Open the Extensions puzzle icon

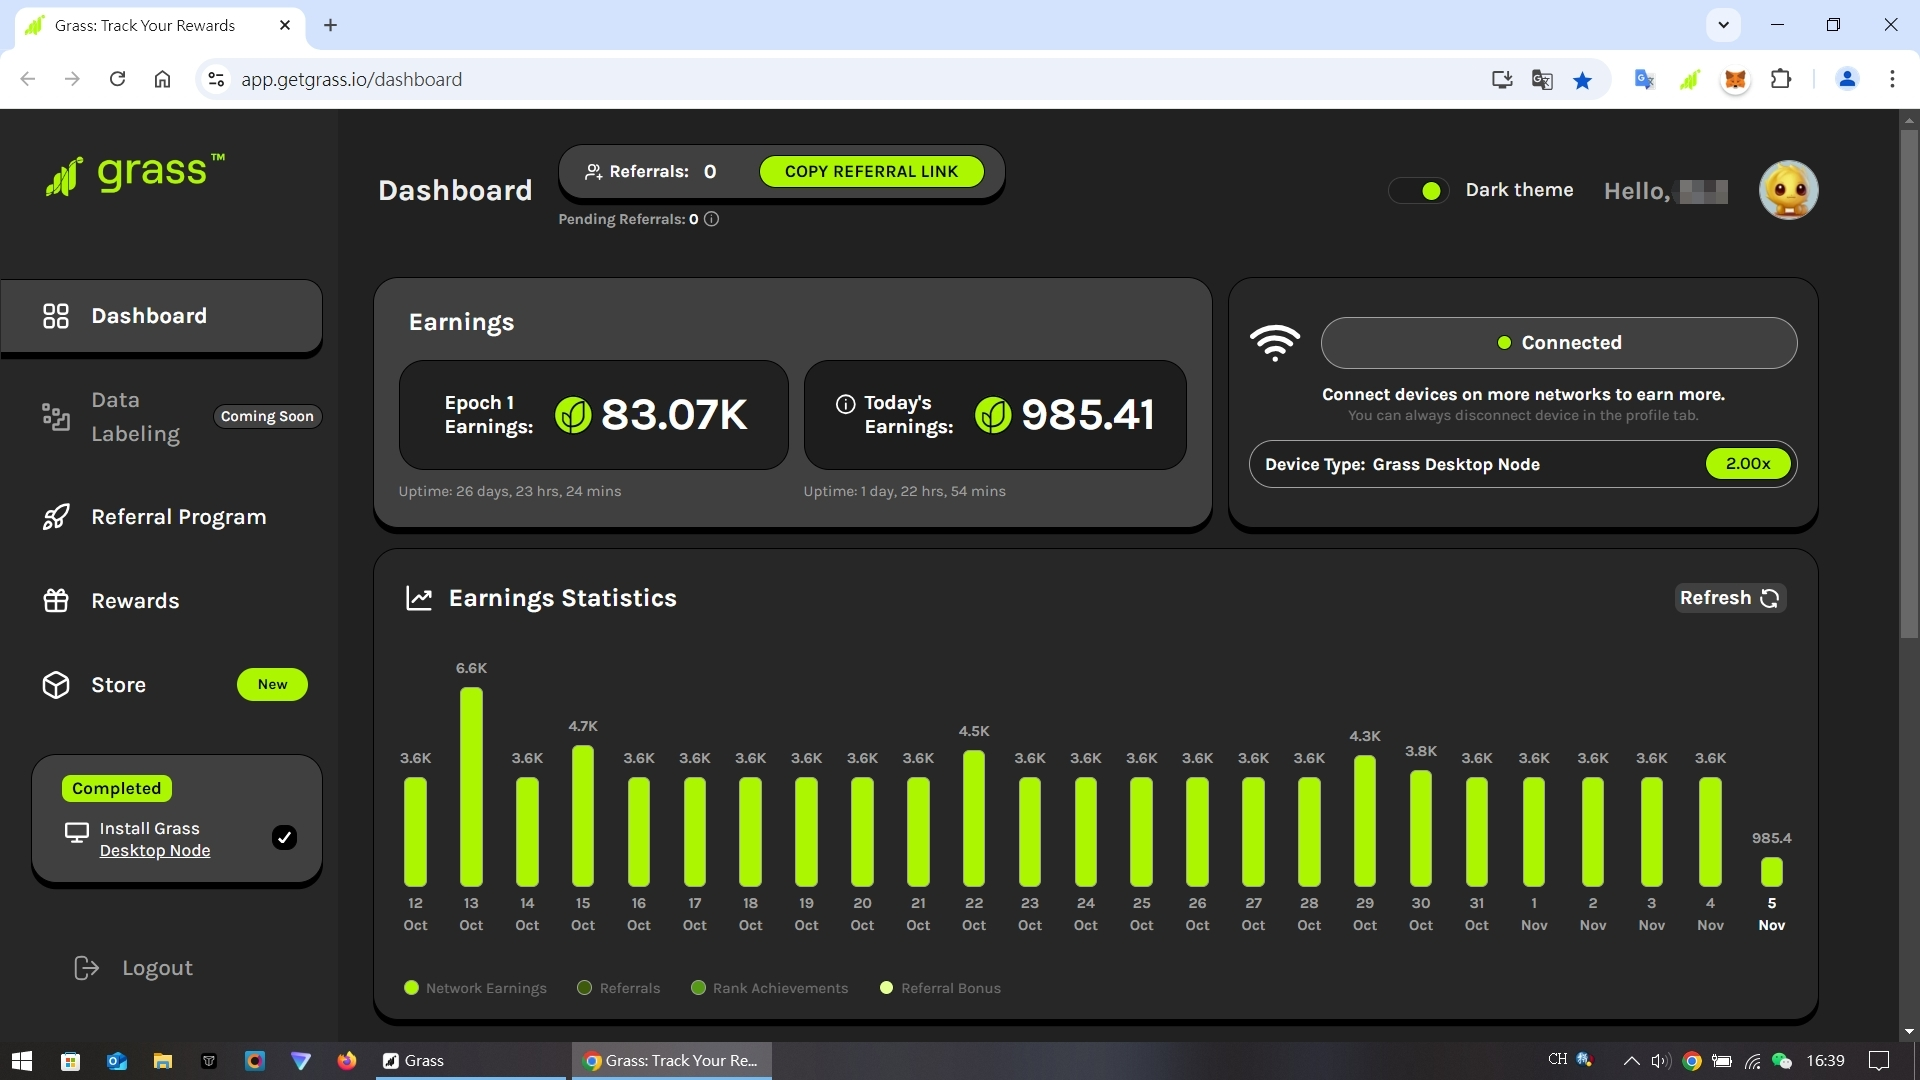click(x=1781, y=79)
